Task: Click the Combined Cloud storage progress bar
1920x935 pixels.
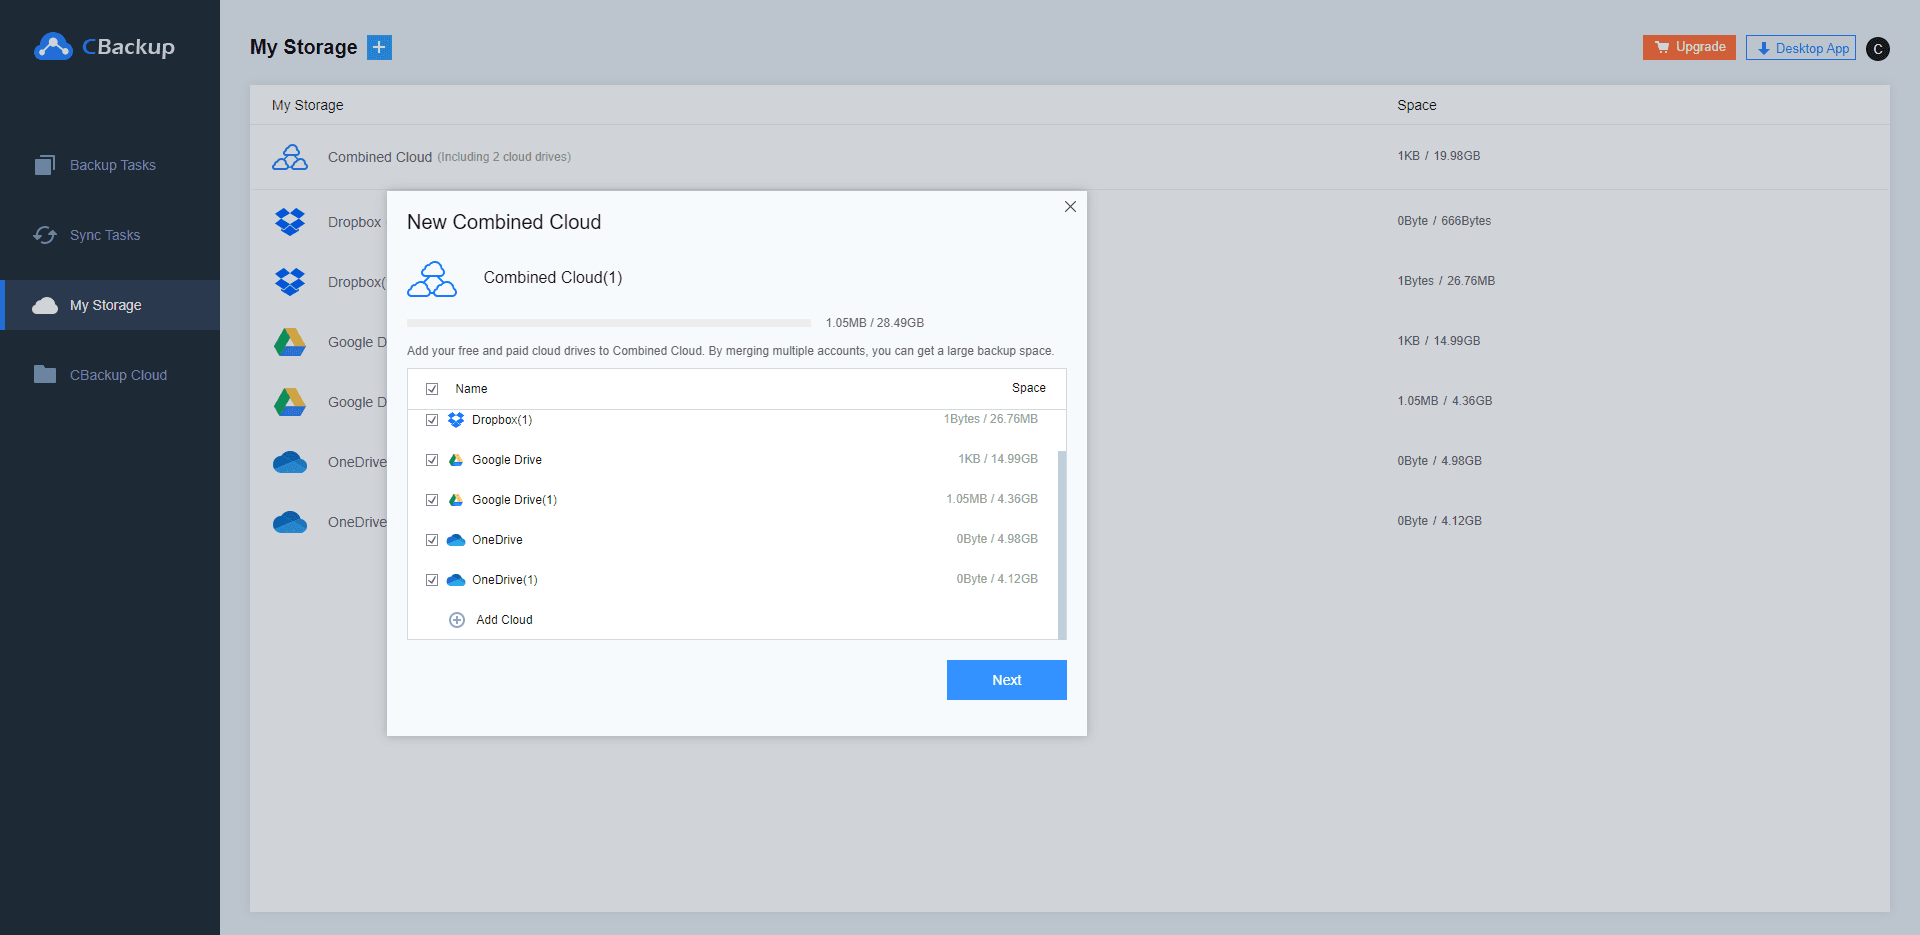Action: (x=609, y=322)
